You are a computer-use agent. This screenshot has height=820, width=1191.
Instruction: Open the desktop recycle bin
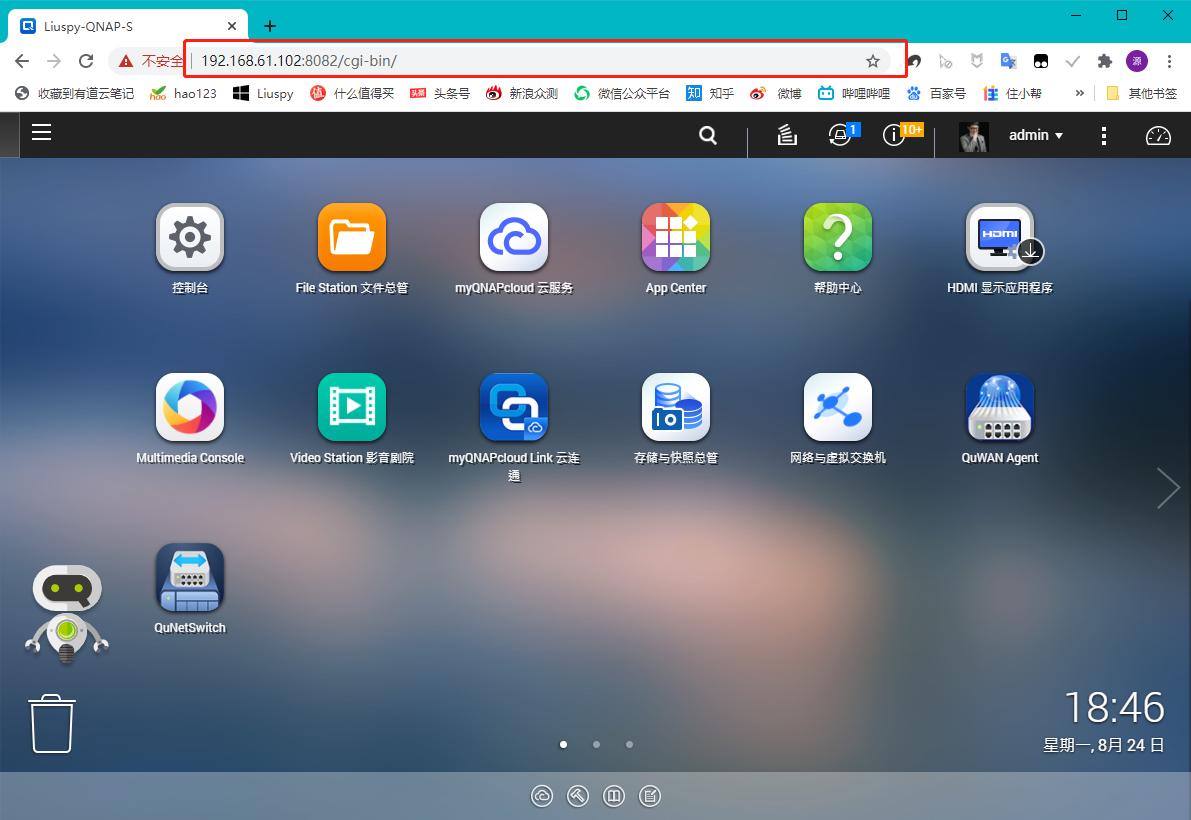click(52, 724)
